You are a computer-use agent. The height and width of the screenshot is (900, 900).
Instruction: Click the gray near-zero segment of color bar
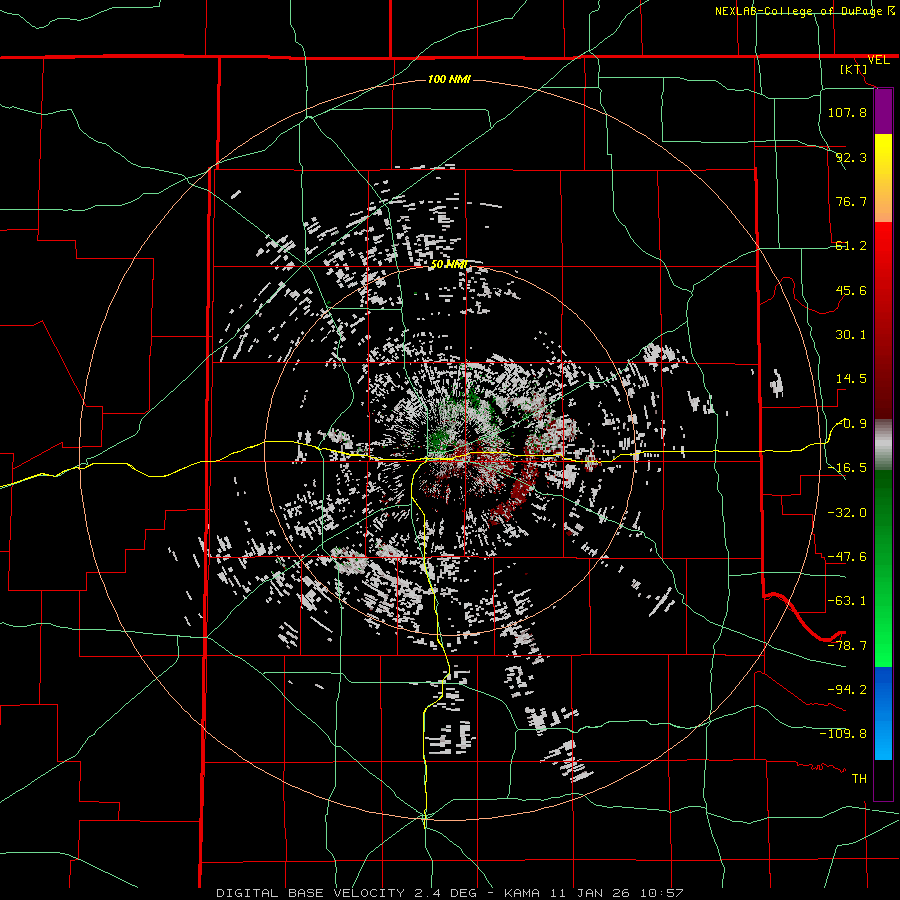[883, 445]
